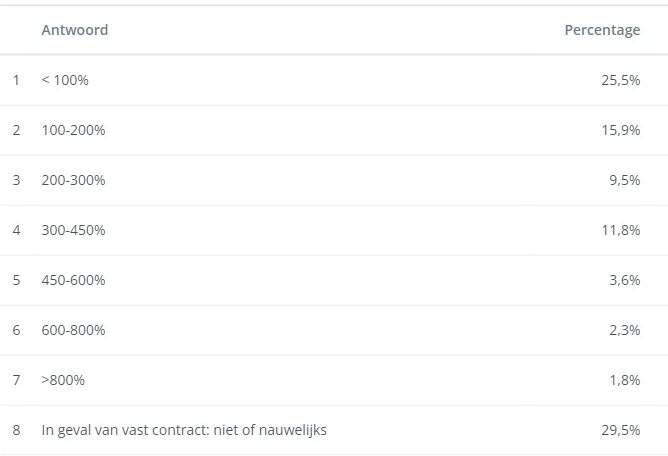This screenshot has height=456, width=668.
Task: Click the '450-600%' answer row
Action: pyautogui.click(x=73, y=280)
